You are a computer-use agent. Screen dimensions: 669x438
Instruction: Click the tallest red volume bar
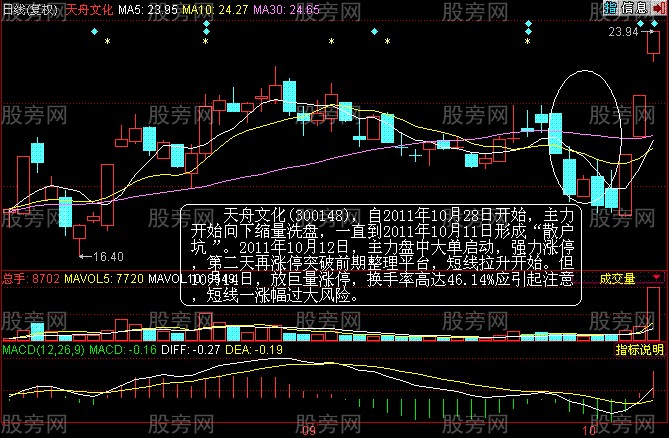(653, 314)
